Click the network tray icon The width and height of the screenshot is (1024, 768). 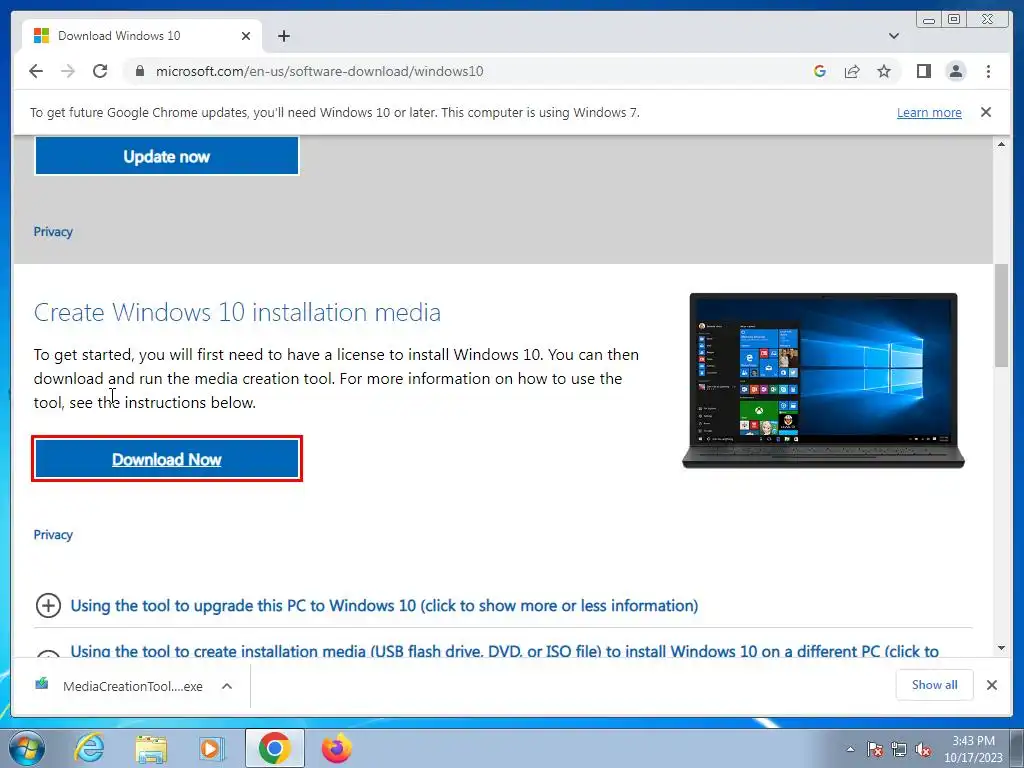899,749
